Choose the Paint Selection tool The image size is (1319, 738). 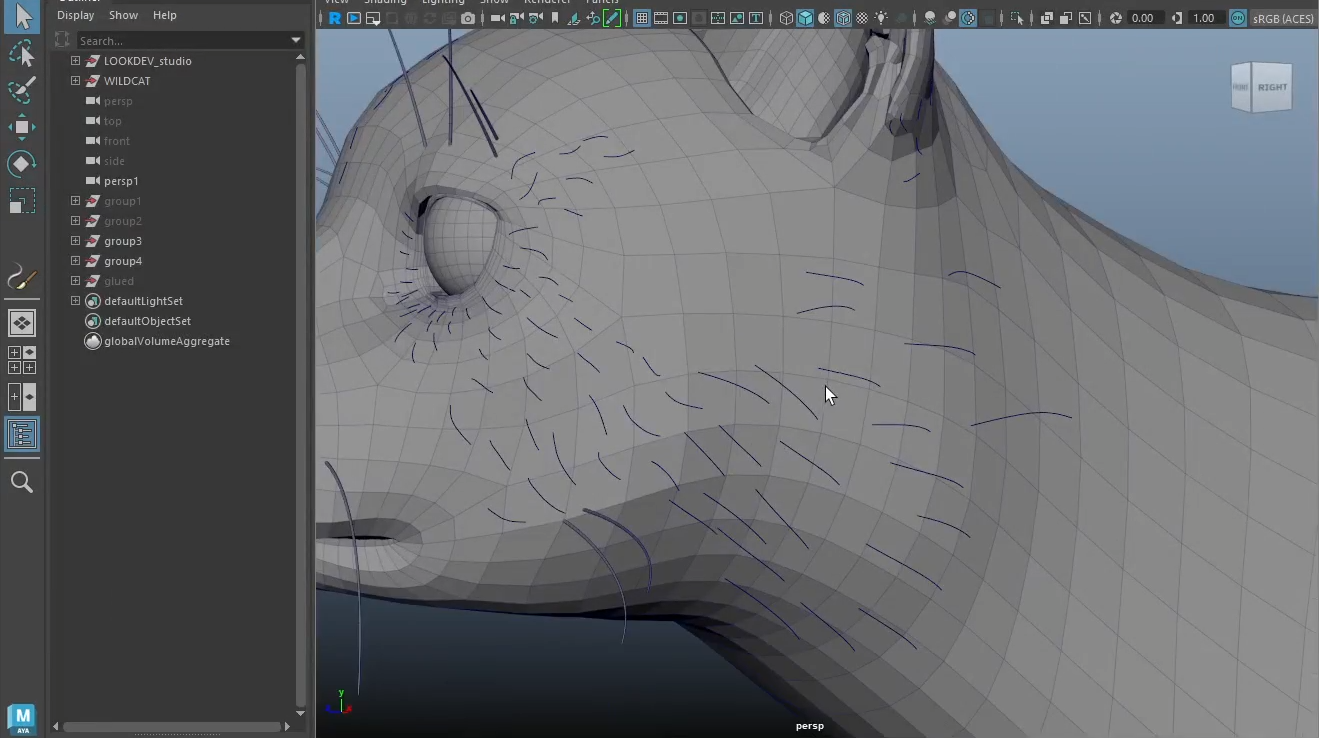22,90
